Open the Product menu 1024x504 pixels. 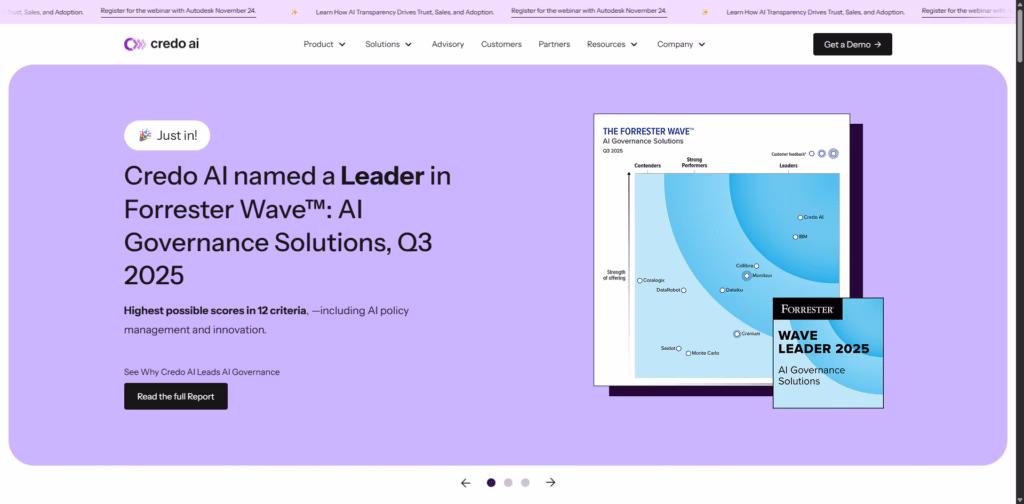(325, 44)
